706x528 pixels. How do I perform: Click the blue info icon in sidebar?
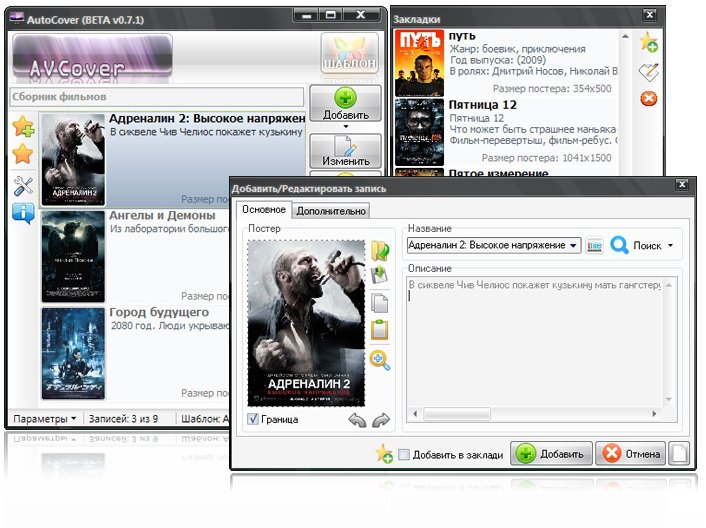tap(23, 213)
